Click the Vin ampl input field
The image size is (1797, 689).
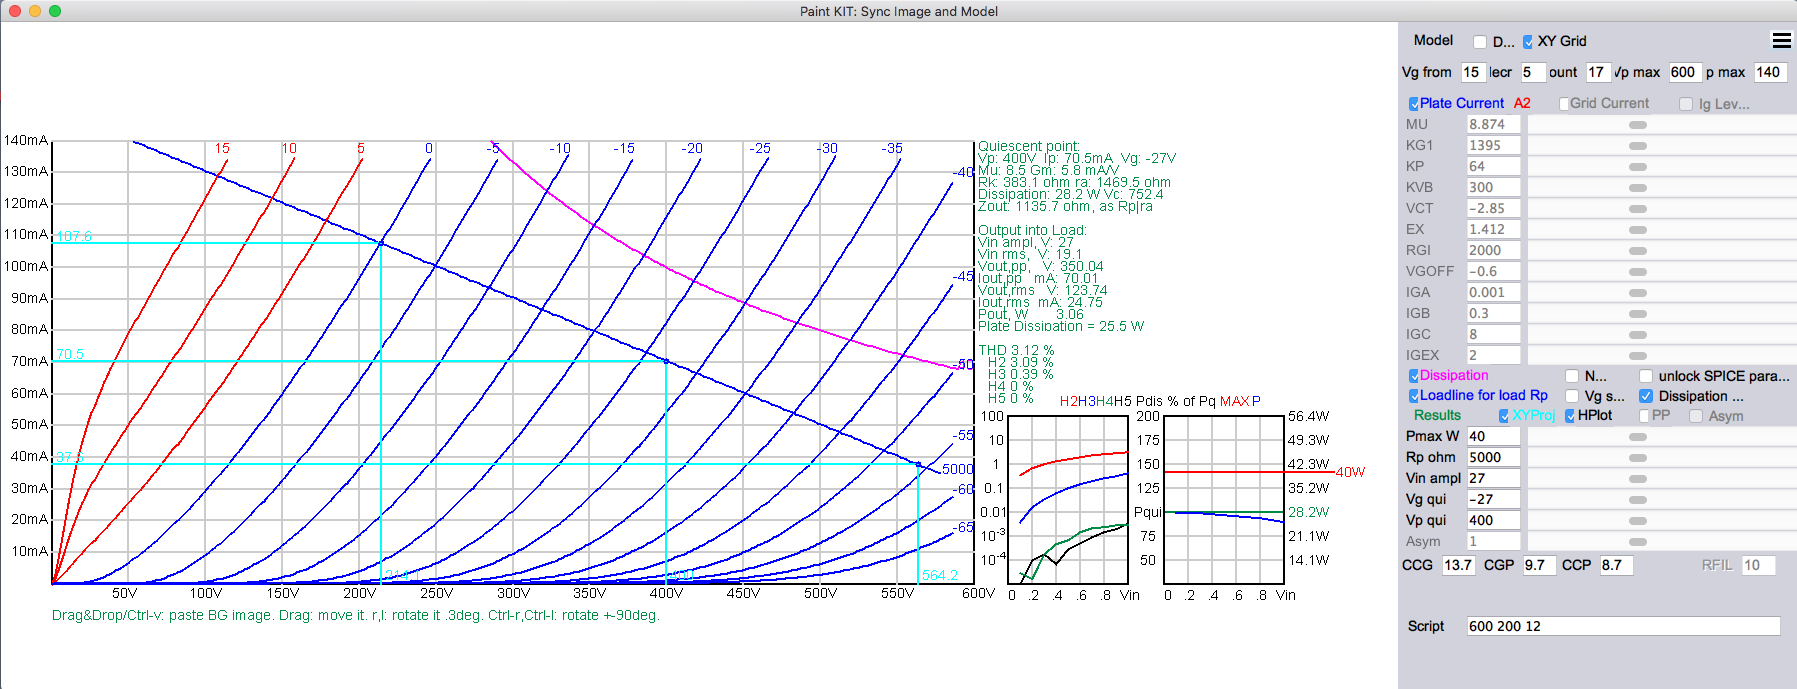tap(1493, 478)
